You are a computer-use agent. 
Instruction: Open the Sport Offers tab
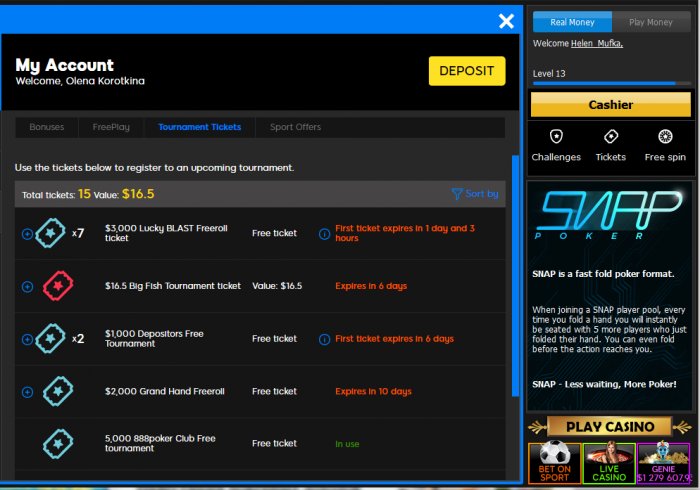pos(295,127)
